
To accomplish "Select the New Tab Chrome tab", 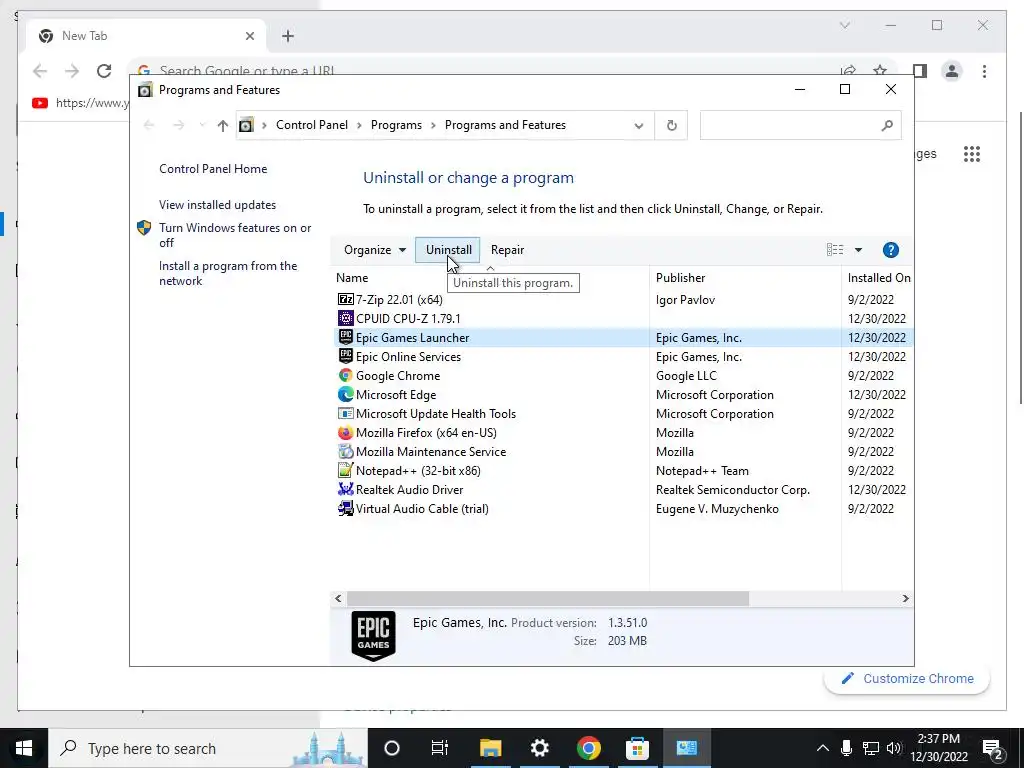I will [x=146, y=36].
